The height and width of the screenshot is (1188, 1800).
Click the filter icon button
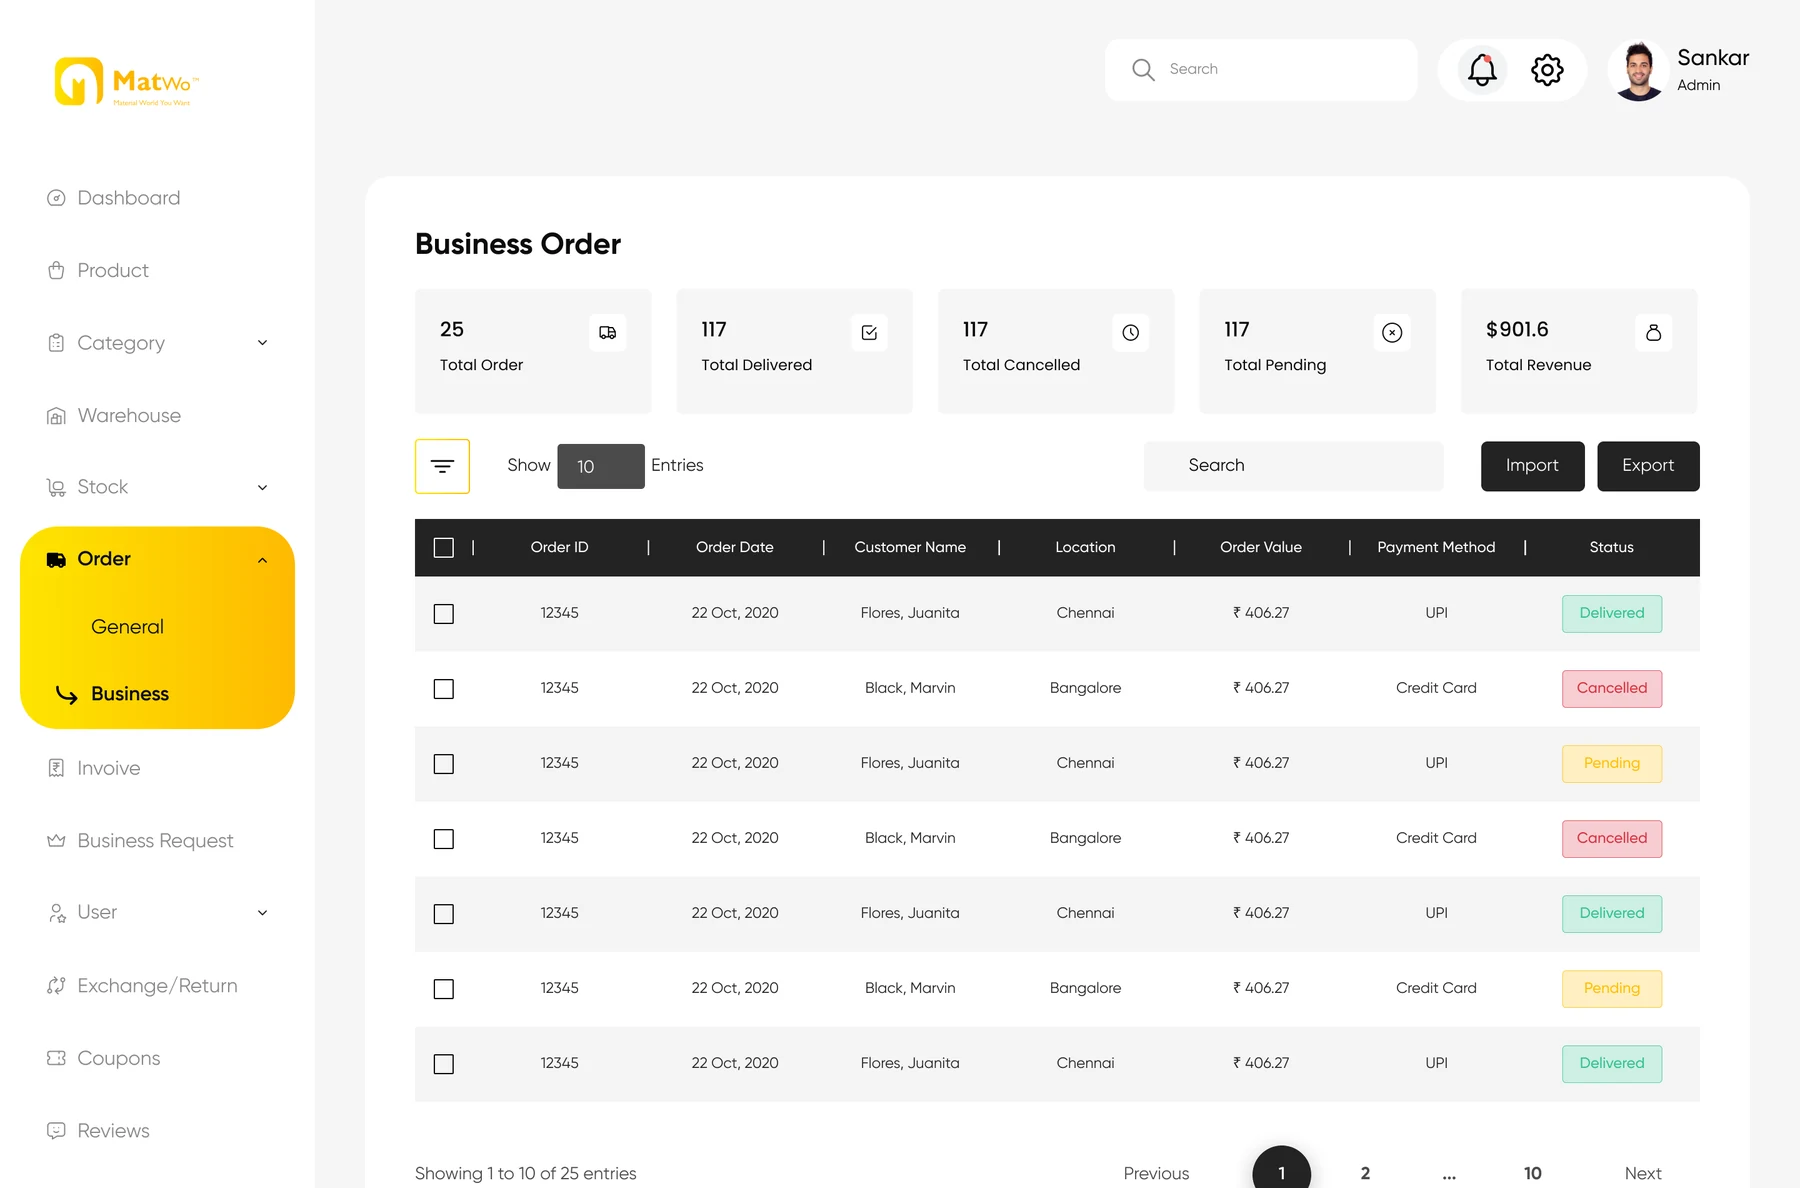(x=442, y=466)
